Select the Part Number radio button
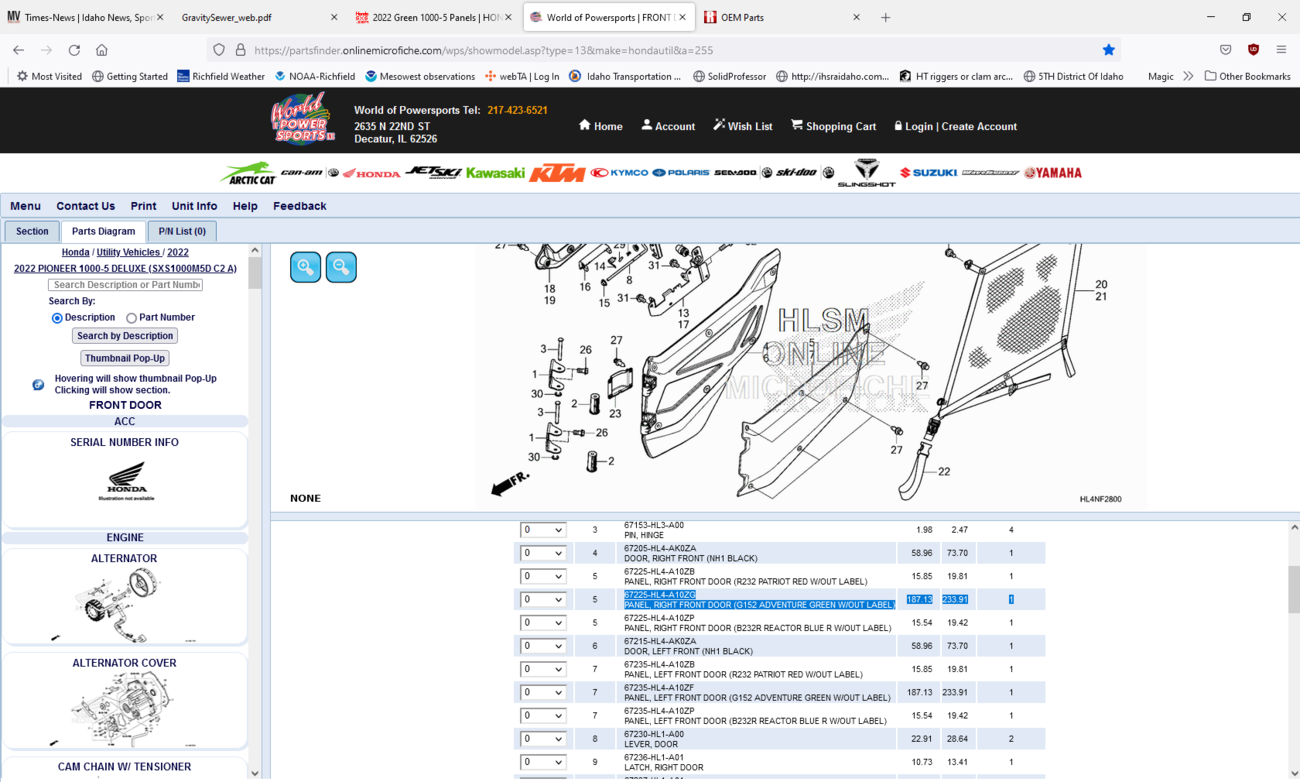This screenshot has width=1300, height=782. pos(131,318)
